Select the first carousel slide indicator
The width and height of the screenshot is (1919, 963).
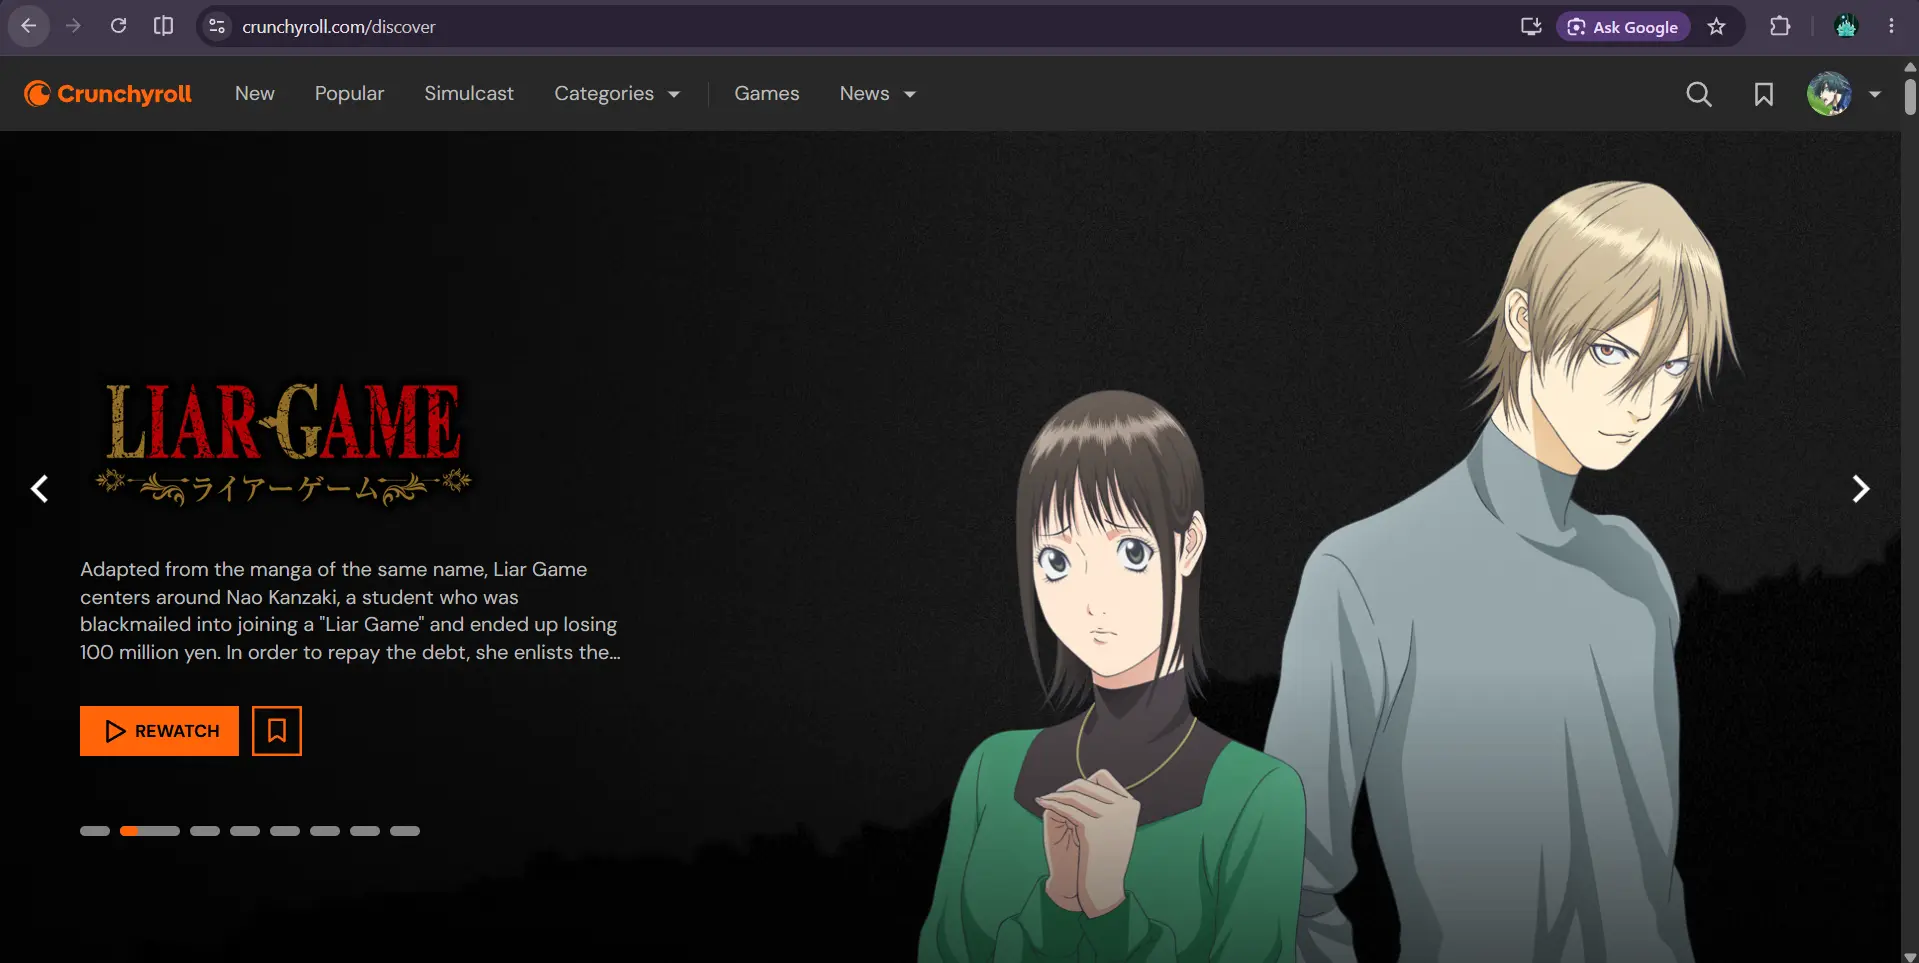(95, 831)
